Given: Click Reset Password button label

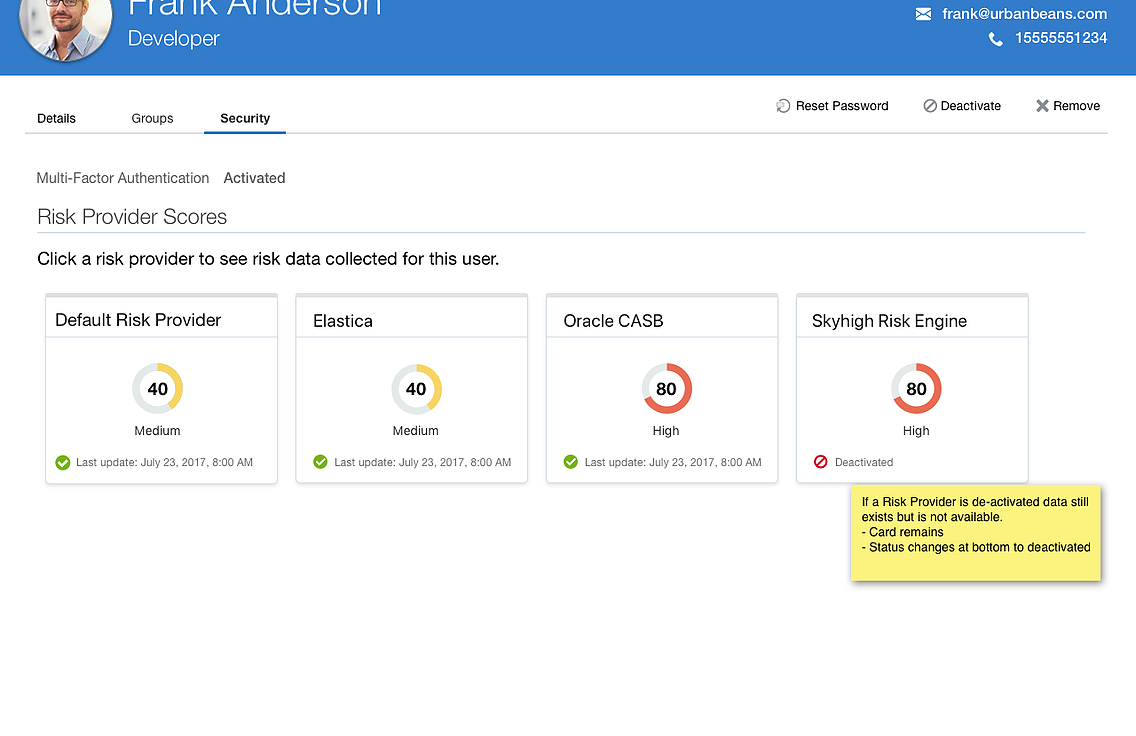Looking at the screenshot, I should [842, 106].
